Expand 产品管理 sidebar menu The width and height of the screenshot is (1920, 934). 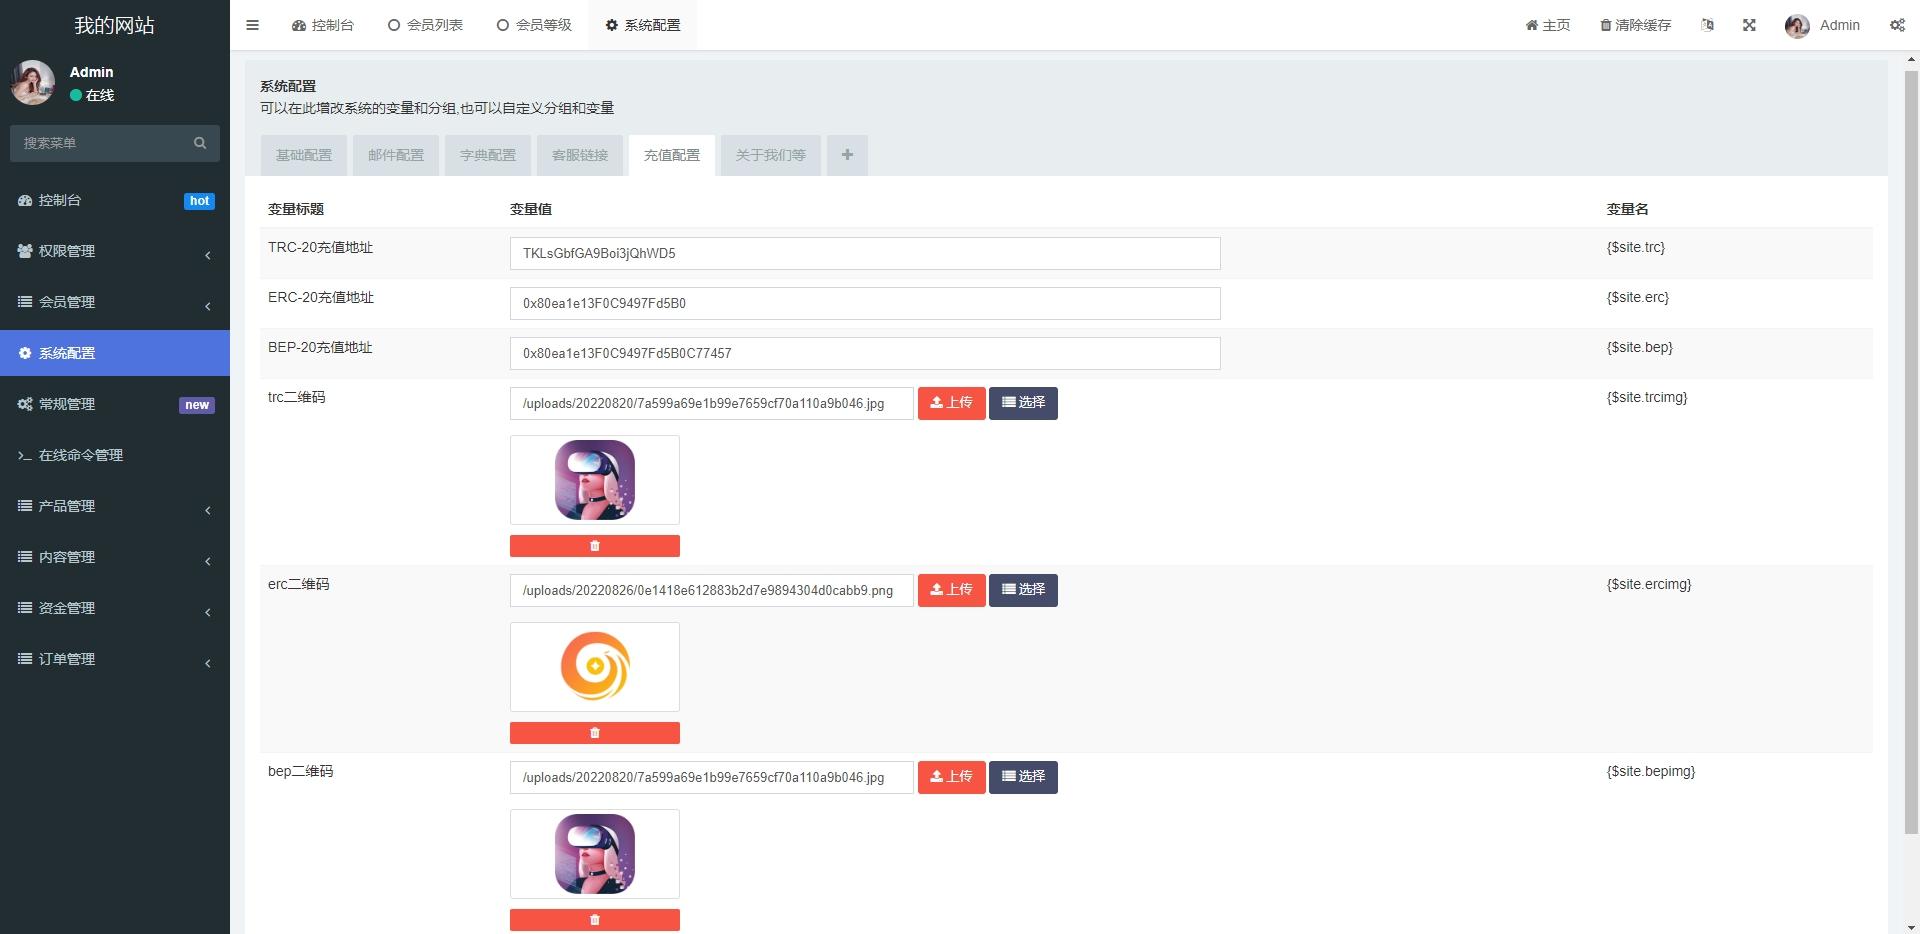(115, 506)
